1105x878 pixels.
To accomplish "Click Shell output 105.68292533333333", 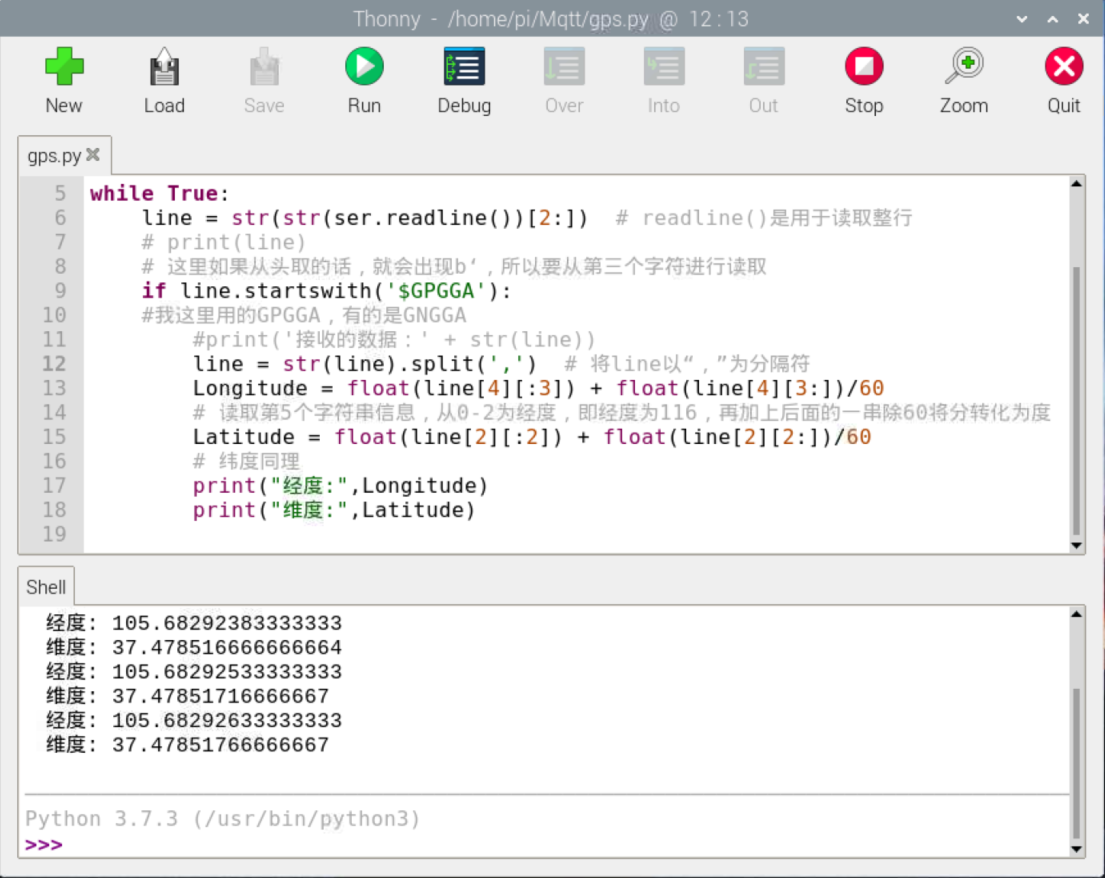I will (x=226, y=672).
